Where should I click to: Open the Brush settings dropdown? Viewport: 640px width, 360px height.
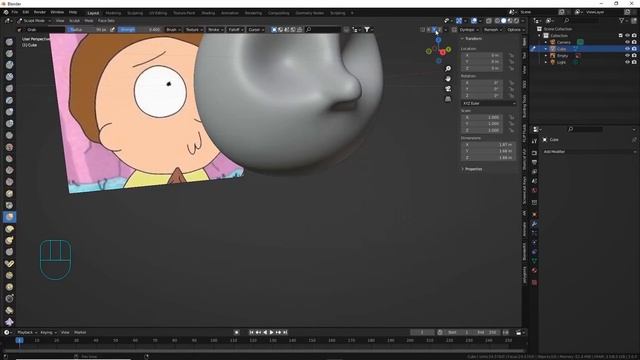pos(173,30)
